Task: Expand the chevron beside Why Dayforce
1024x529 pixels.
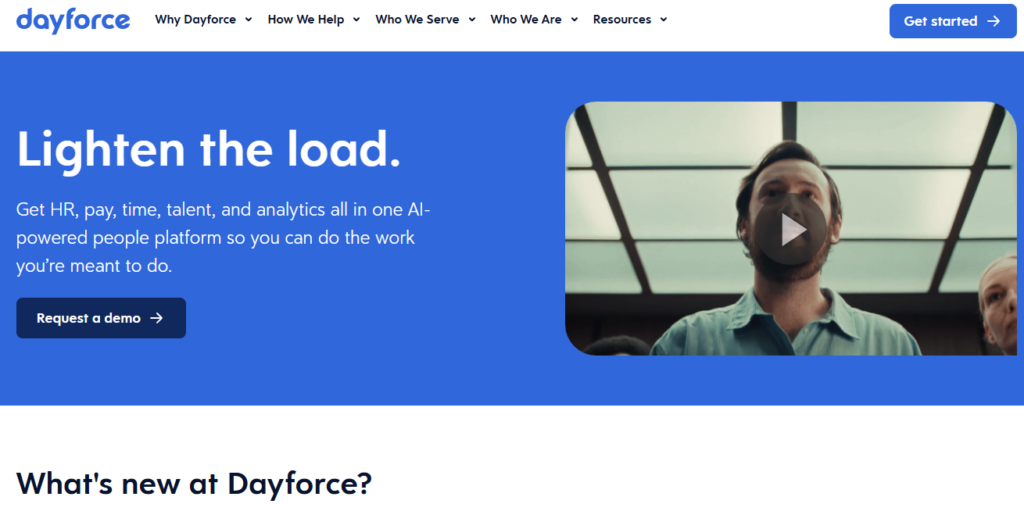Action: pos(248,20)
